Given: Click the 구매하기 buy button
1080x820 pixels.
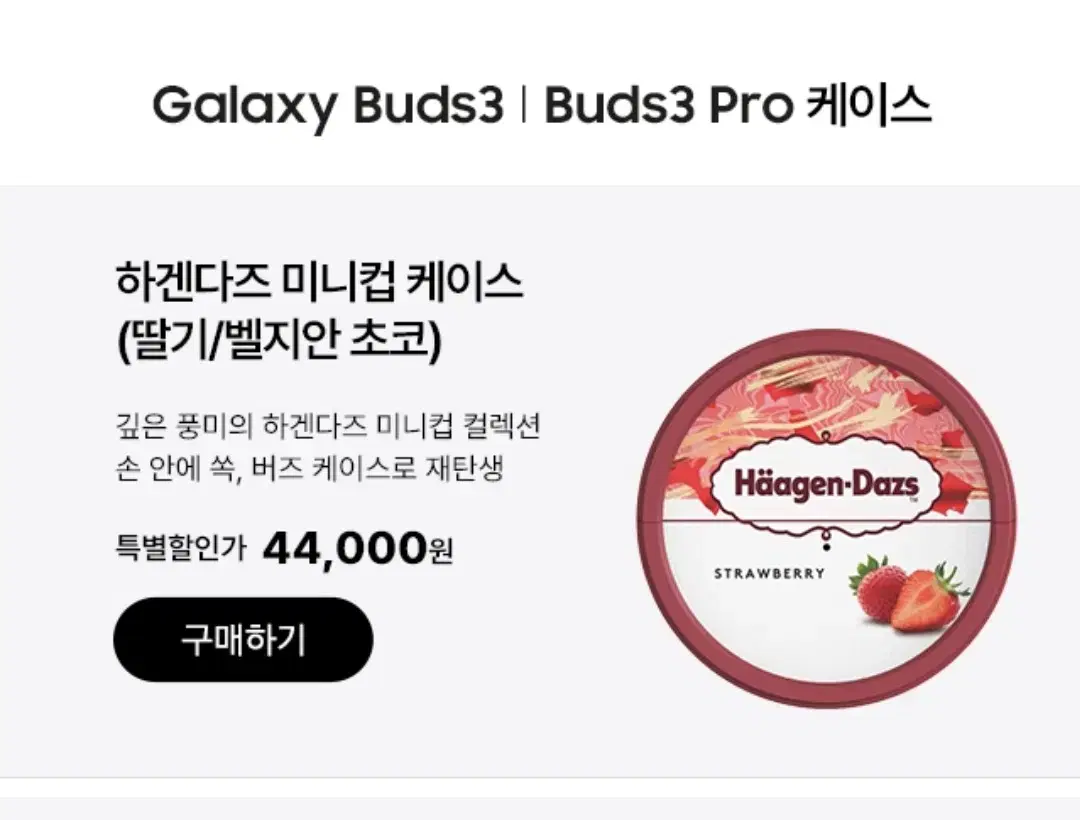Looking at the screenshot, I should [243, 640].
